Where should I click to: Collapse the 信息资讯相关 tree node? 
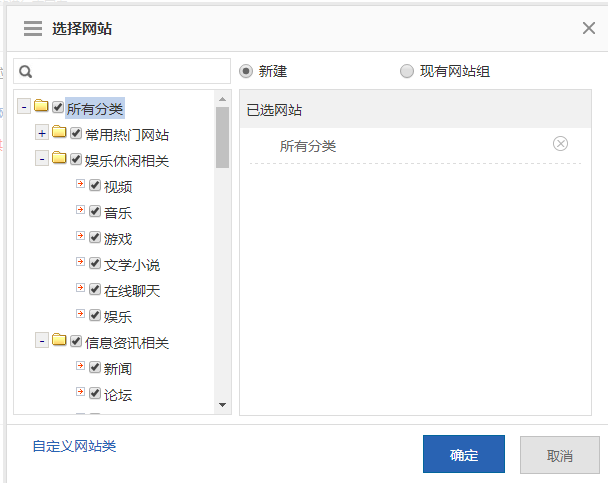coord(42,341)
